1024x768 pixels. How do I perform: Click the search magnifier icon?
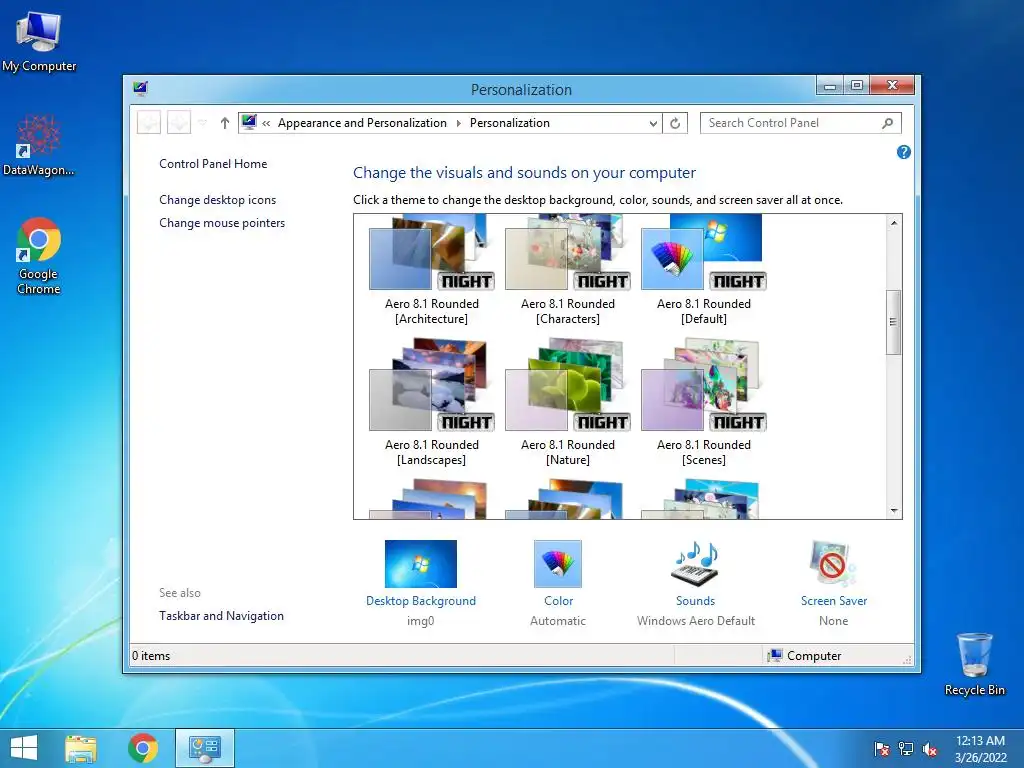[x=888, y=123]
